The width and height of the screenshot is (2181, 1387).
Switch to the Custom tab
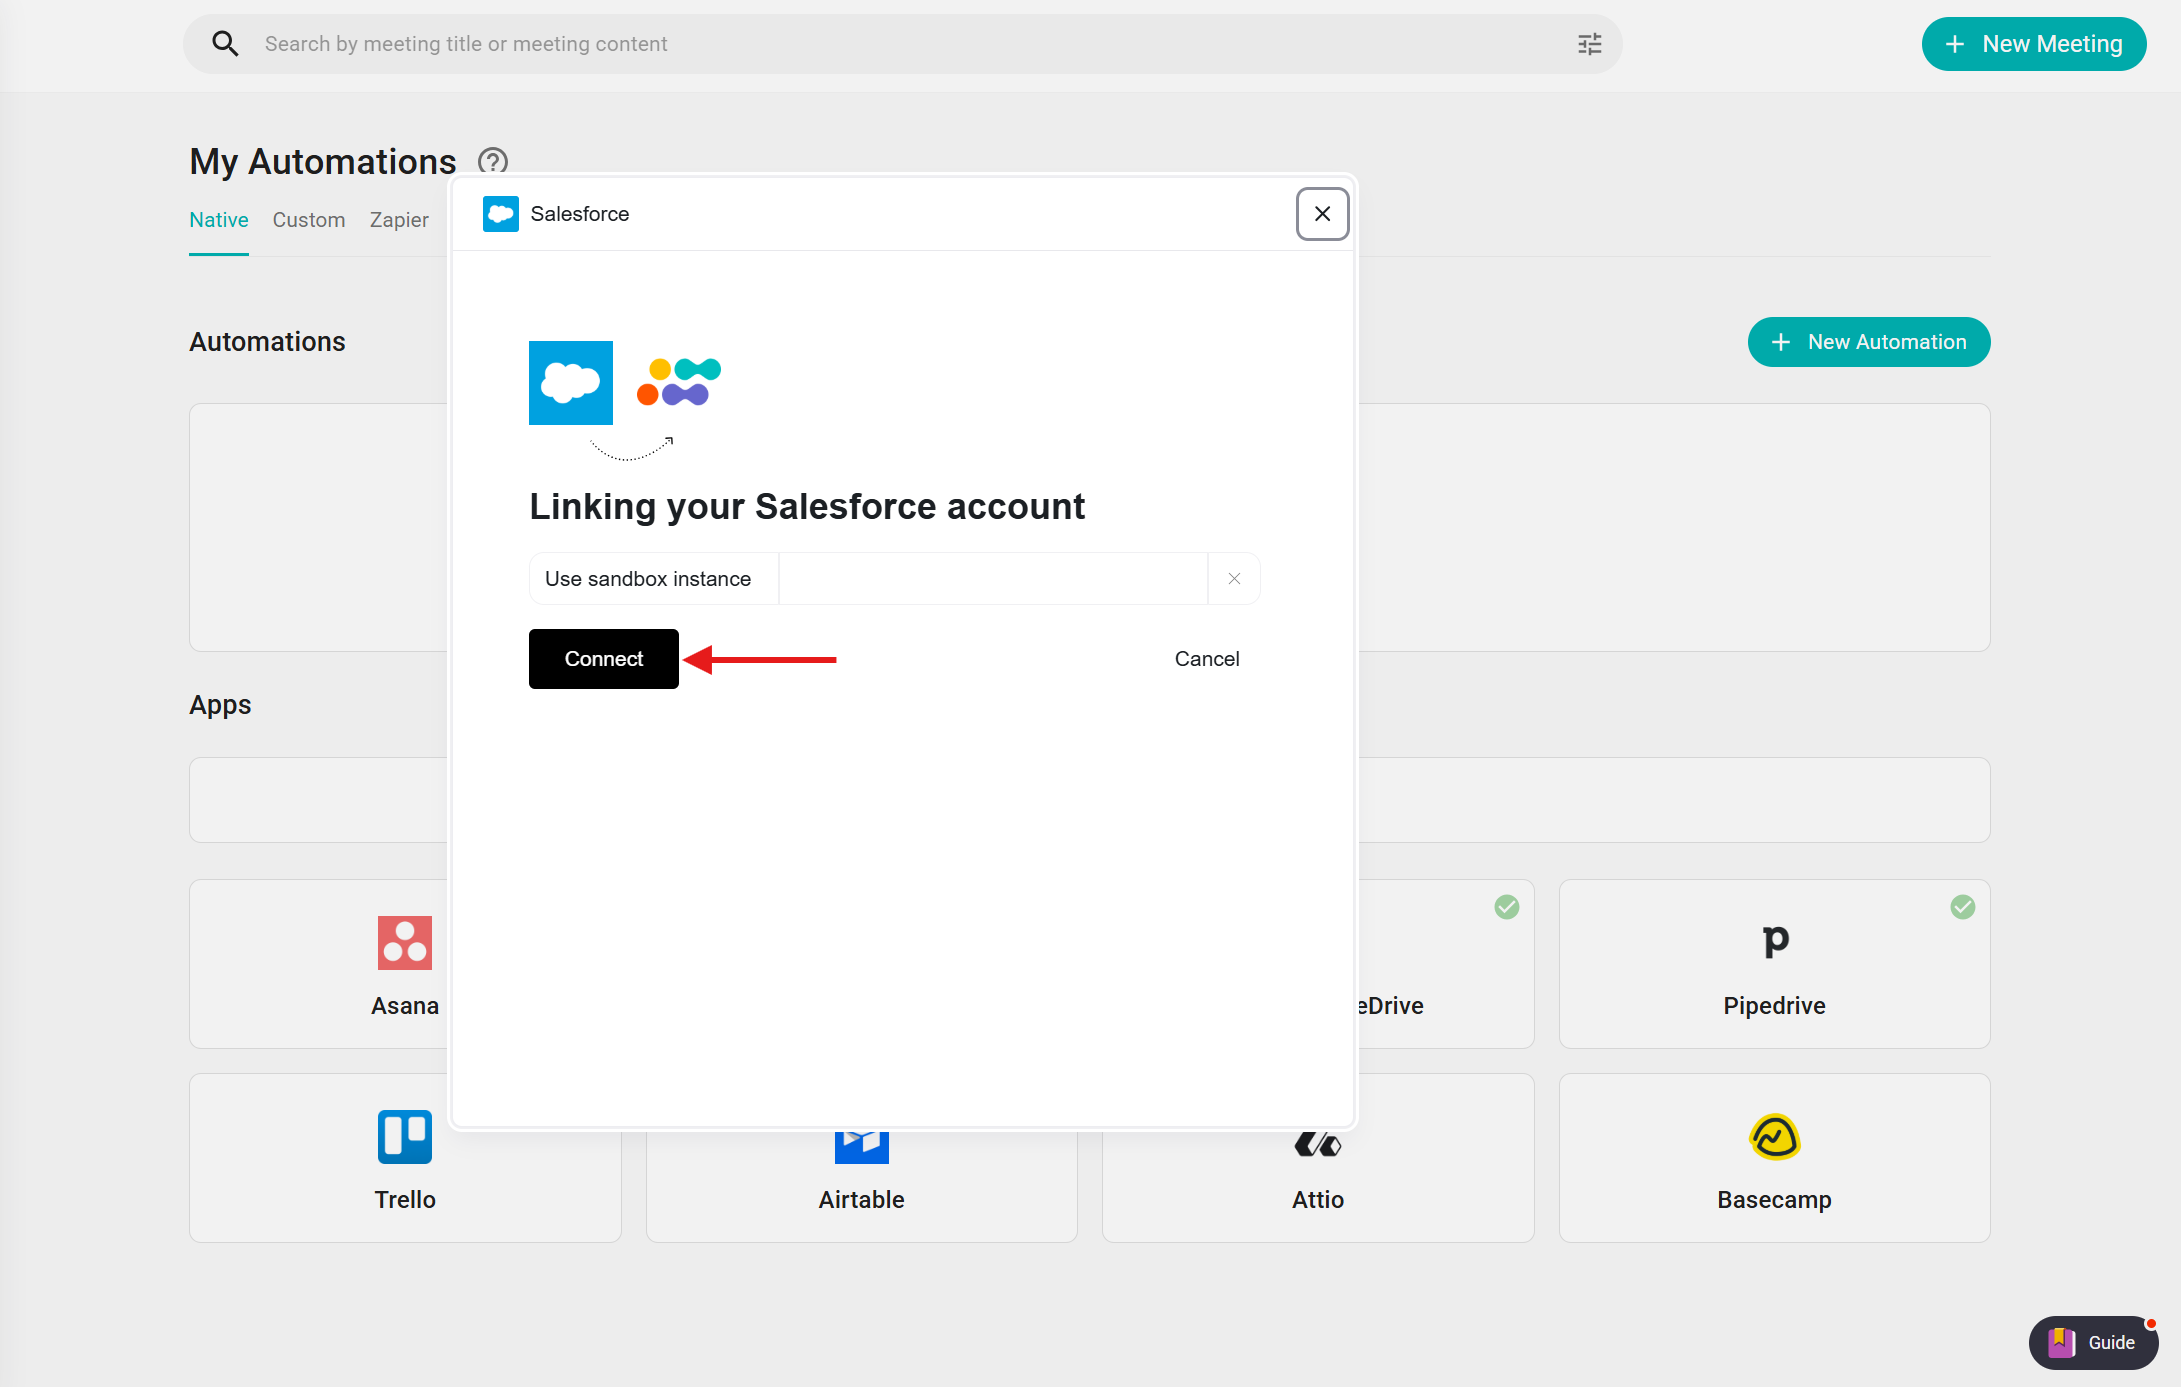pyautogui.click(x=308, y=220)
